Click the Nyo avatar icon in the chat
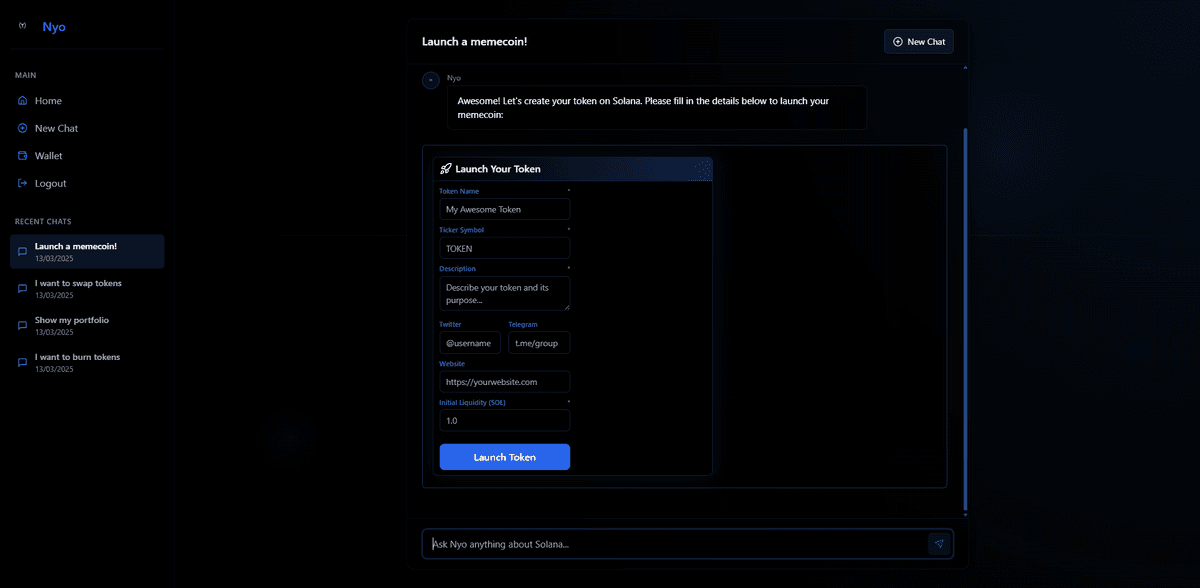This screenshot has width=1200, height=588. click(431, 80)
